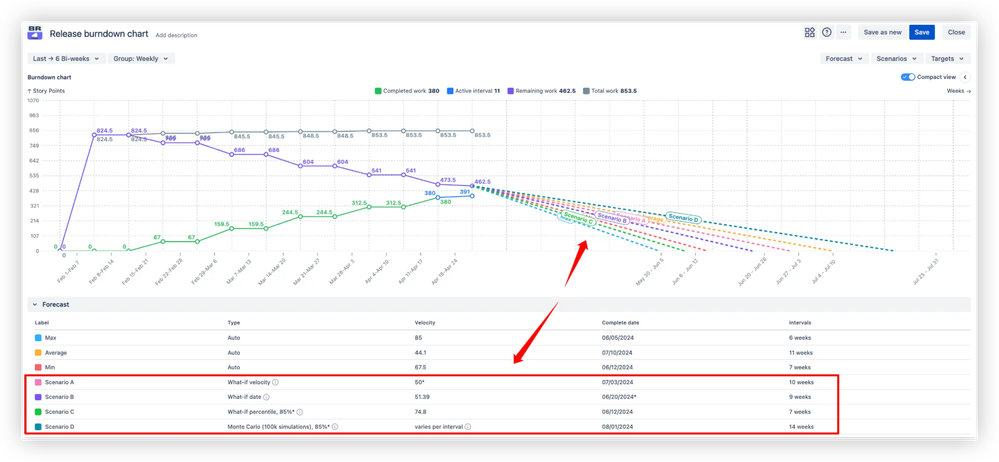Open the help question mark icon
This screenshot has width=999, height=462.
point(826,32)
